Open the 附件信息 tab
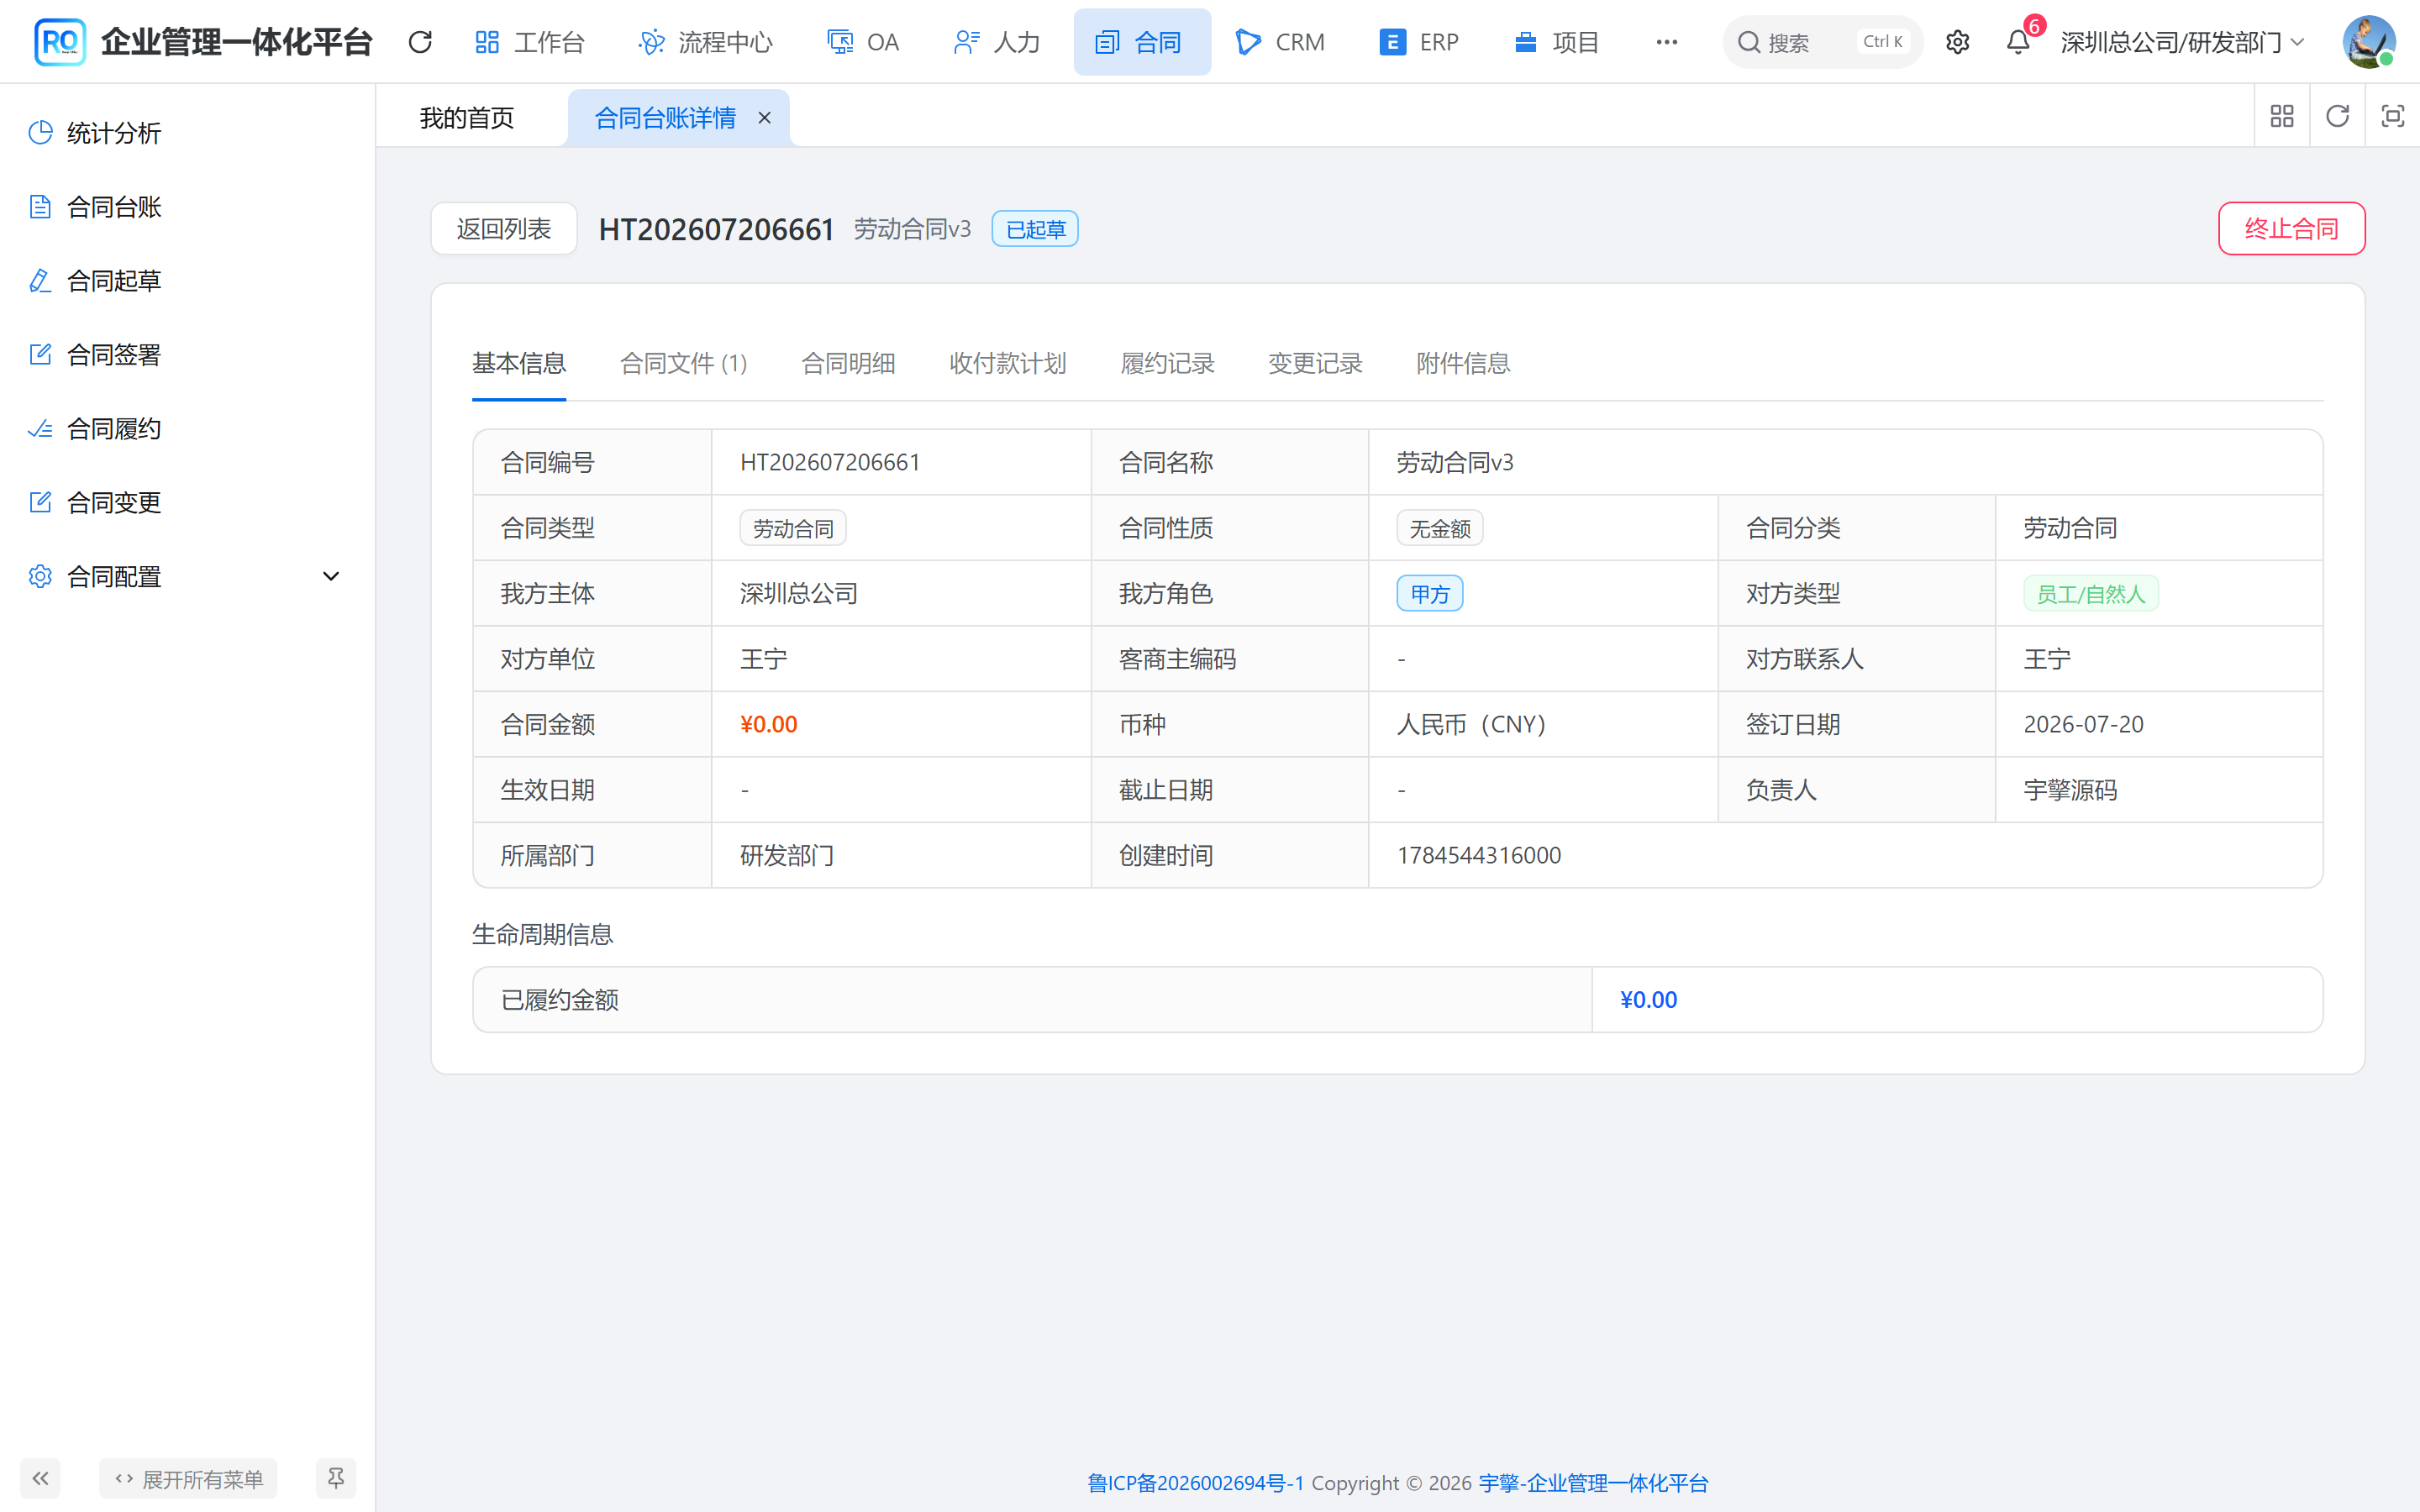This screenshot has height=1512, width=2420. pos(1463,364)
